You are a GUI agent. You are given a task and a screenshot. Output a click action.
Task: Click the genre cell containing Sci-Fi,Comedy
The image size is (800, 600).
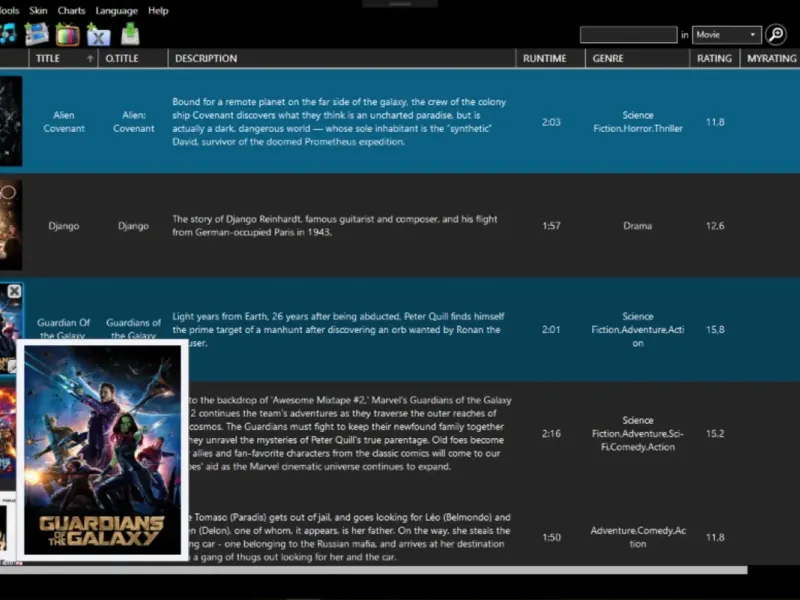(x=638, y=434)
